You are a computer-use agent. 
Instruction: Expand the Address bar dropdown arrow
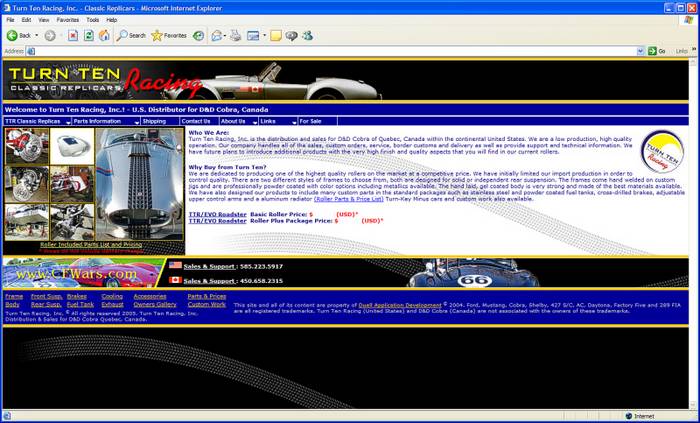tap(640, 50)
